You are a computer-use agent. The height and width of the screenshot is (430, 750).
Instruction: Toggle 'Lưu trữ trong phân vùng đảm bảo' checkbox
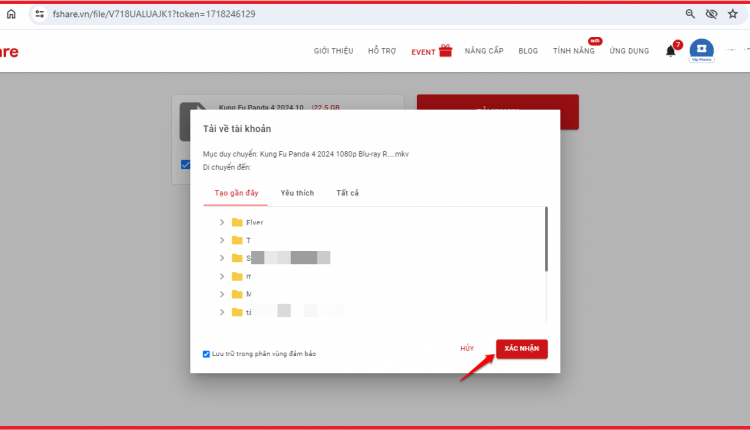pyautogui.click(x=206, y=354)
